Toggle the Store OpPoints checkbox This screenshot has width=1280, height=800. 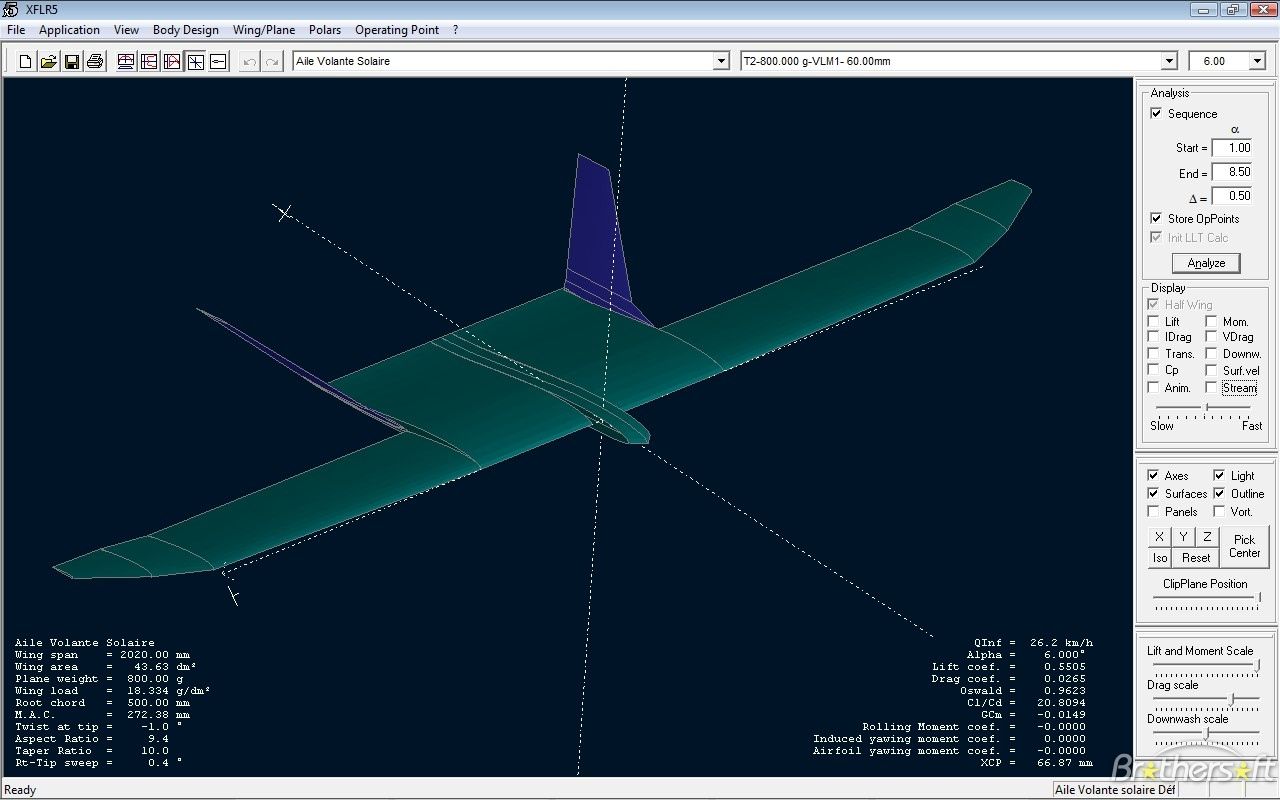tap(1156, 218)
